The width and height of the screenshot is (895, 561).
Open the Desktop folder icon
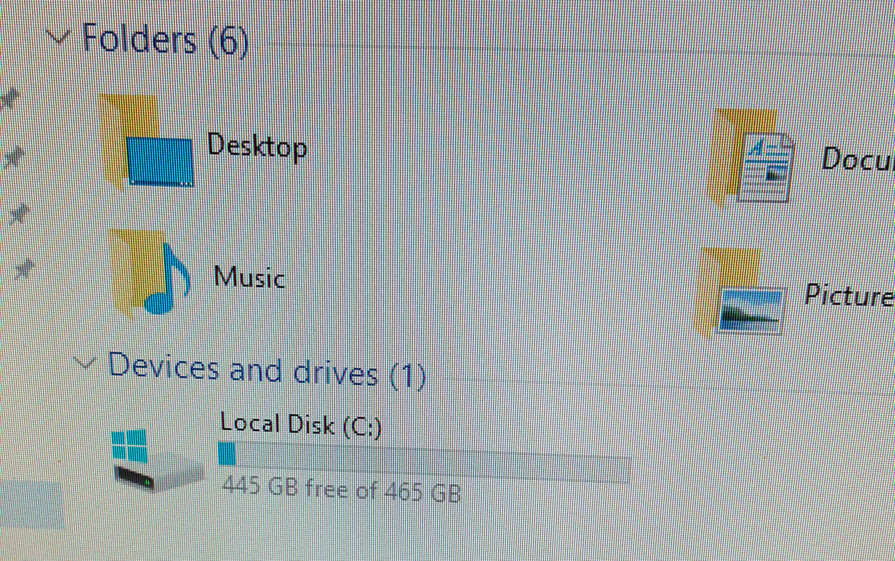[147, 143]
